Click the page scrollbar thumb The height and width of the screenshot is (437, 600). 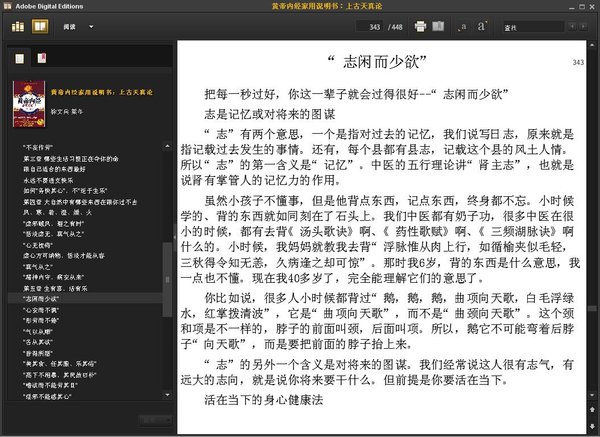point(592,308)
